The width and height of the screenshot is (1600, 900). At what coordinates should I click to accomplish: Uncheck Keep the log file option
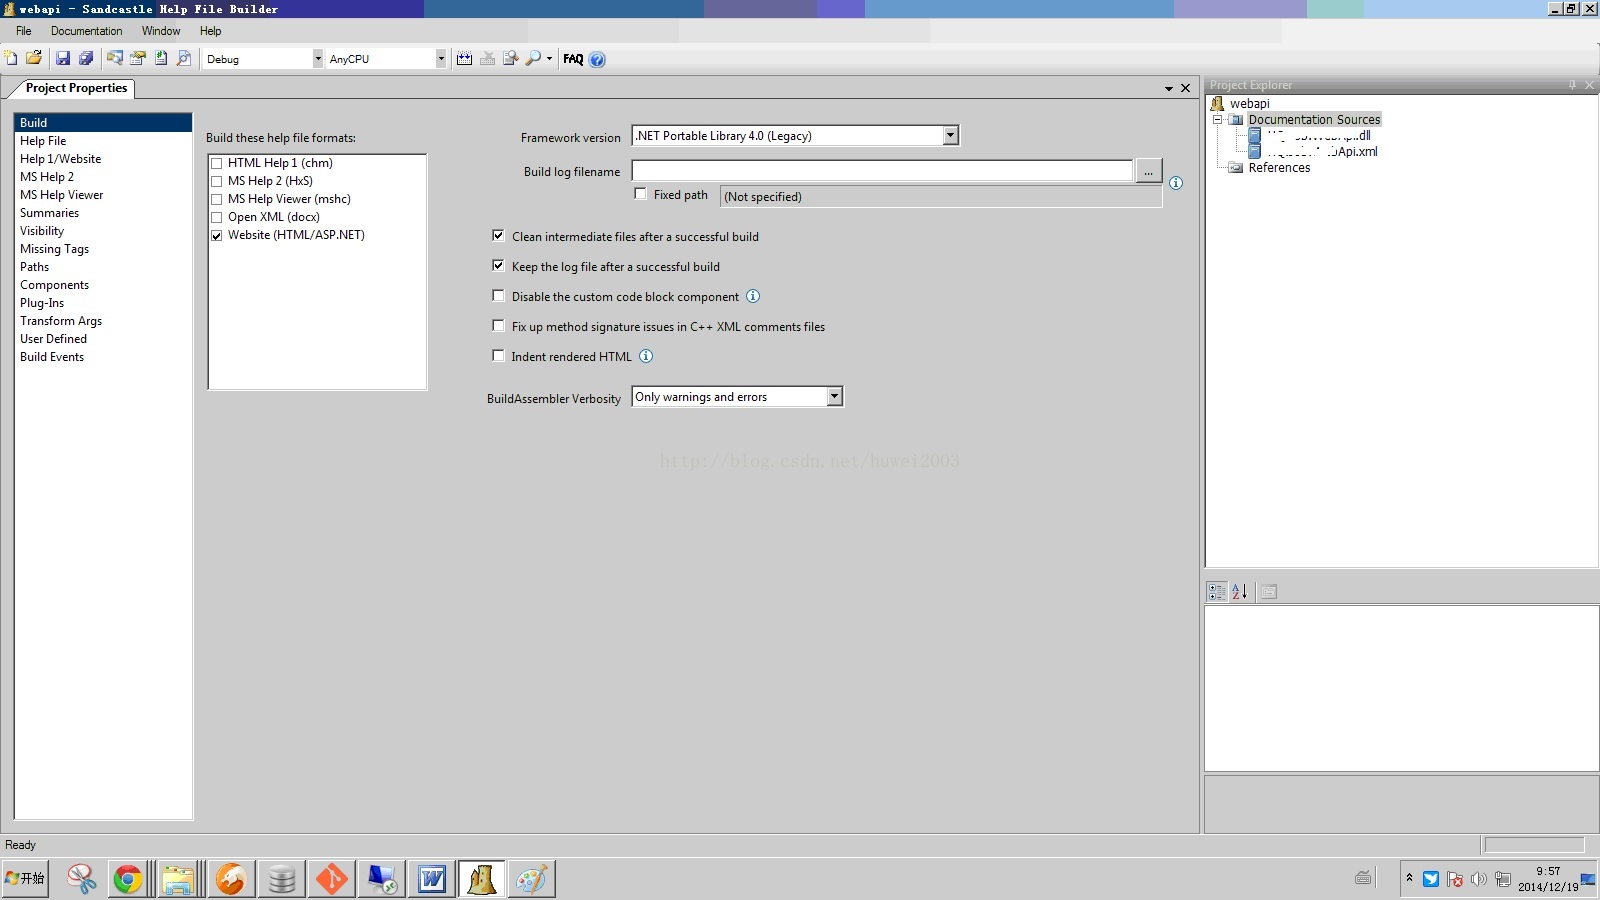click(498, 266)
